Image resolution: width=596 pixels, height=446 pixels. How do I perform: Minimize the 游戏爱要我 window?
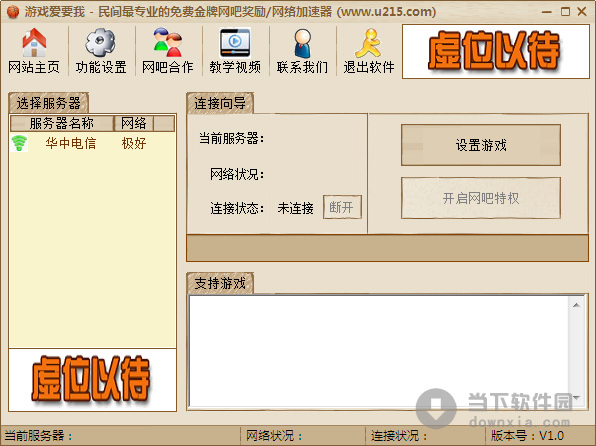tap(547, 12)
